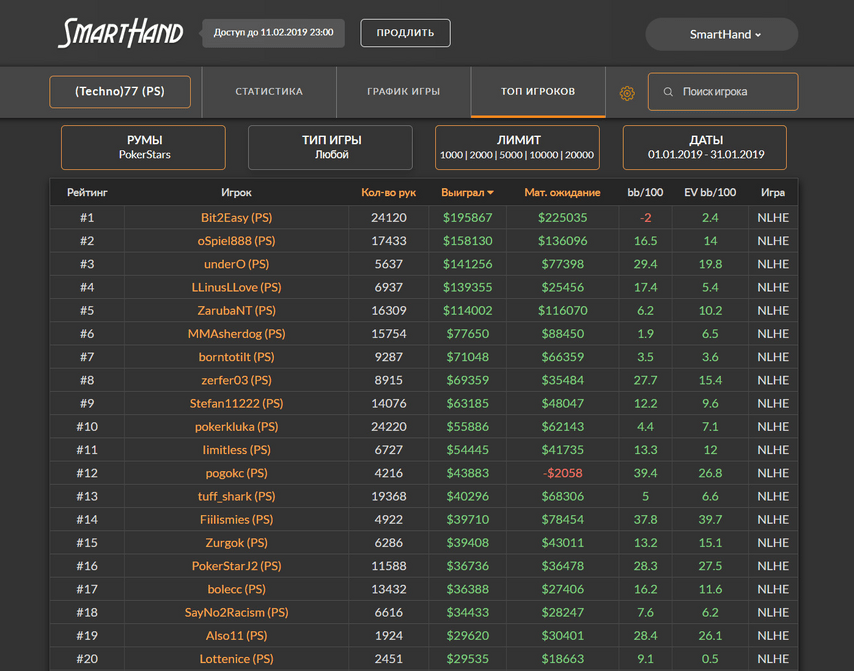Viewport: 854px width, 671px height.
Task: Click hand count 24220
Action: [388, 427]
